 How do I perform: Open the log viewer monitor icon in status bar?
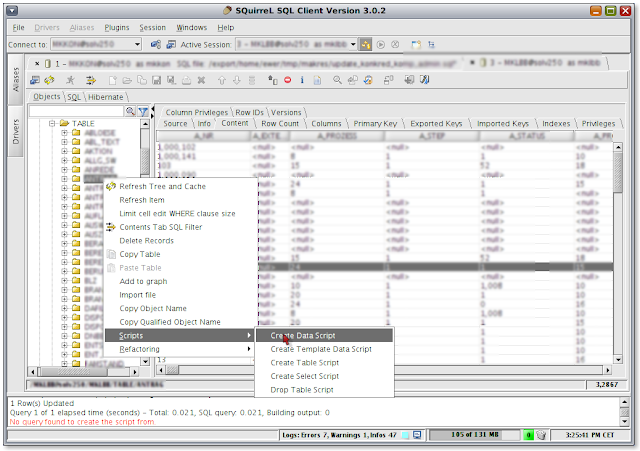[x=417, y=435]
